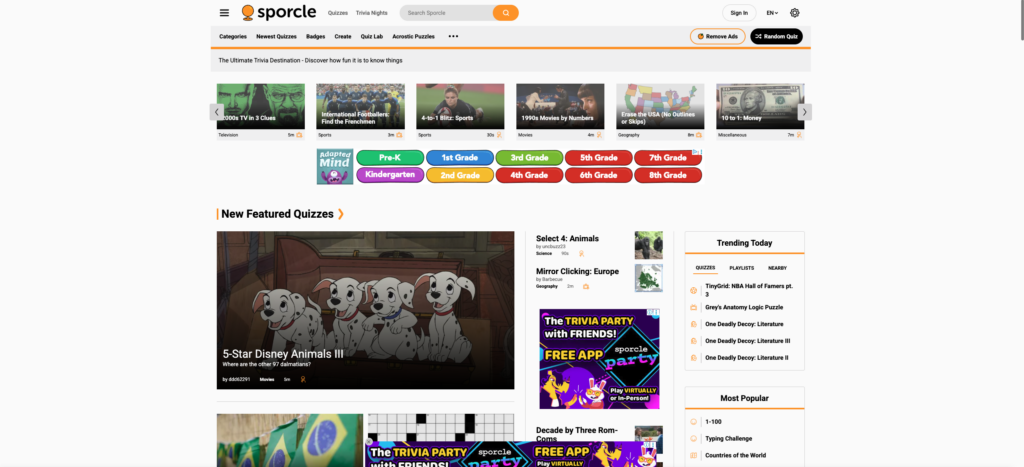Open the hamburger menu icon
This screenshot has height=467, width=1024.
point(224,13)
